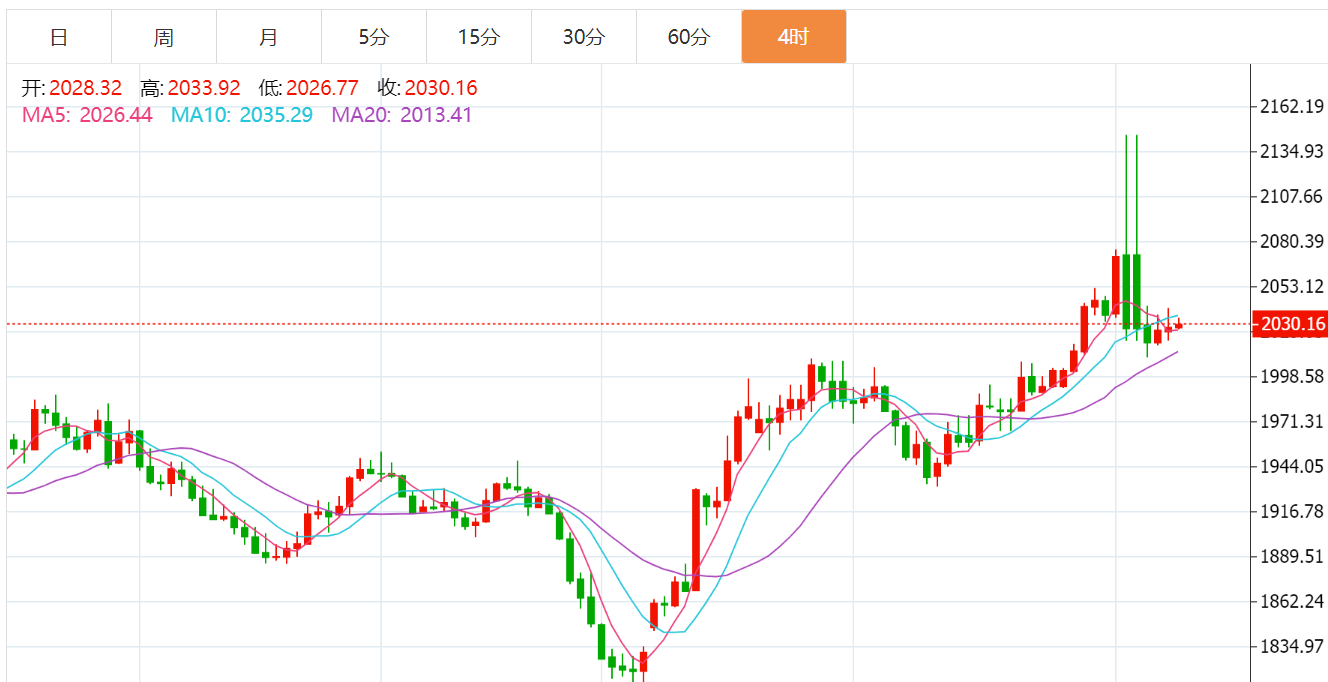Switch to the 5分 interval tab
The image size is (1328, 682).
click(x=374, y=37)
